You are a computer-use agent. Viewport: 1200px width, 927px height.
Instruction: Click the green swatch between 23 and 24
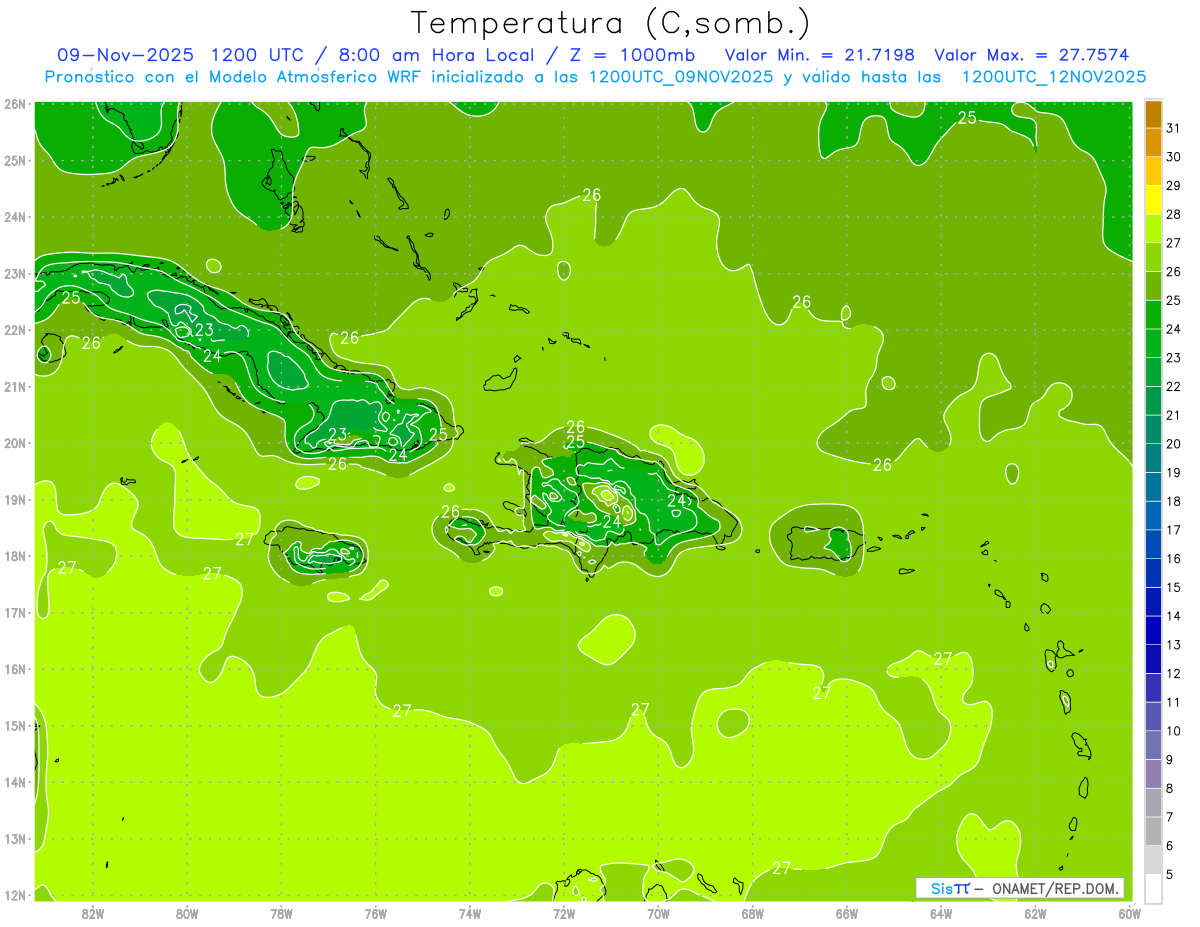(x=1153, y=343)
